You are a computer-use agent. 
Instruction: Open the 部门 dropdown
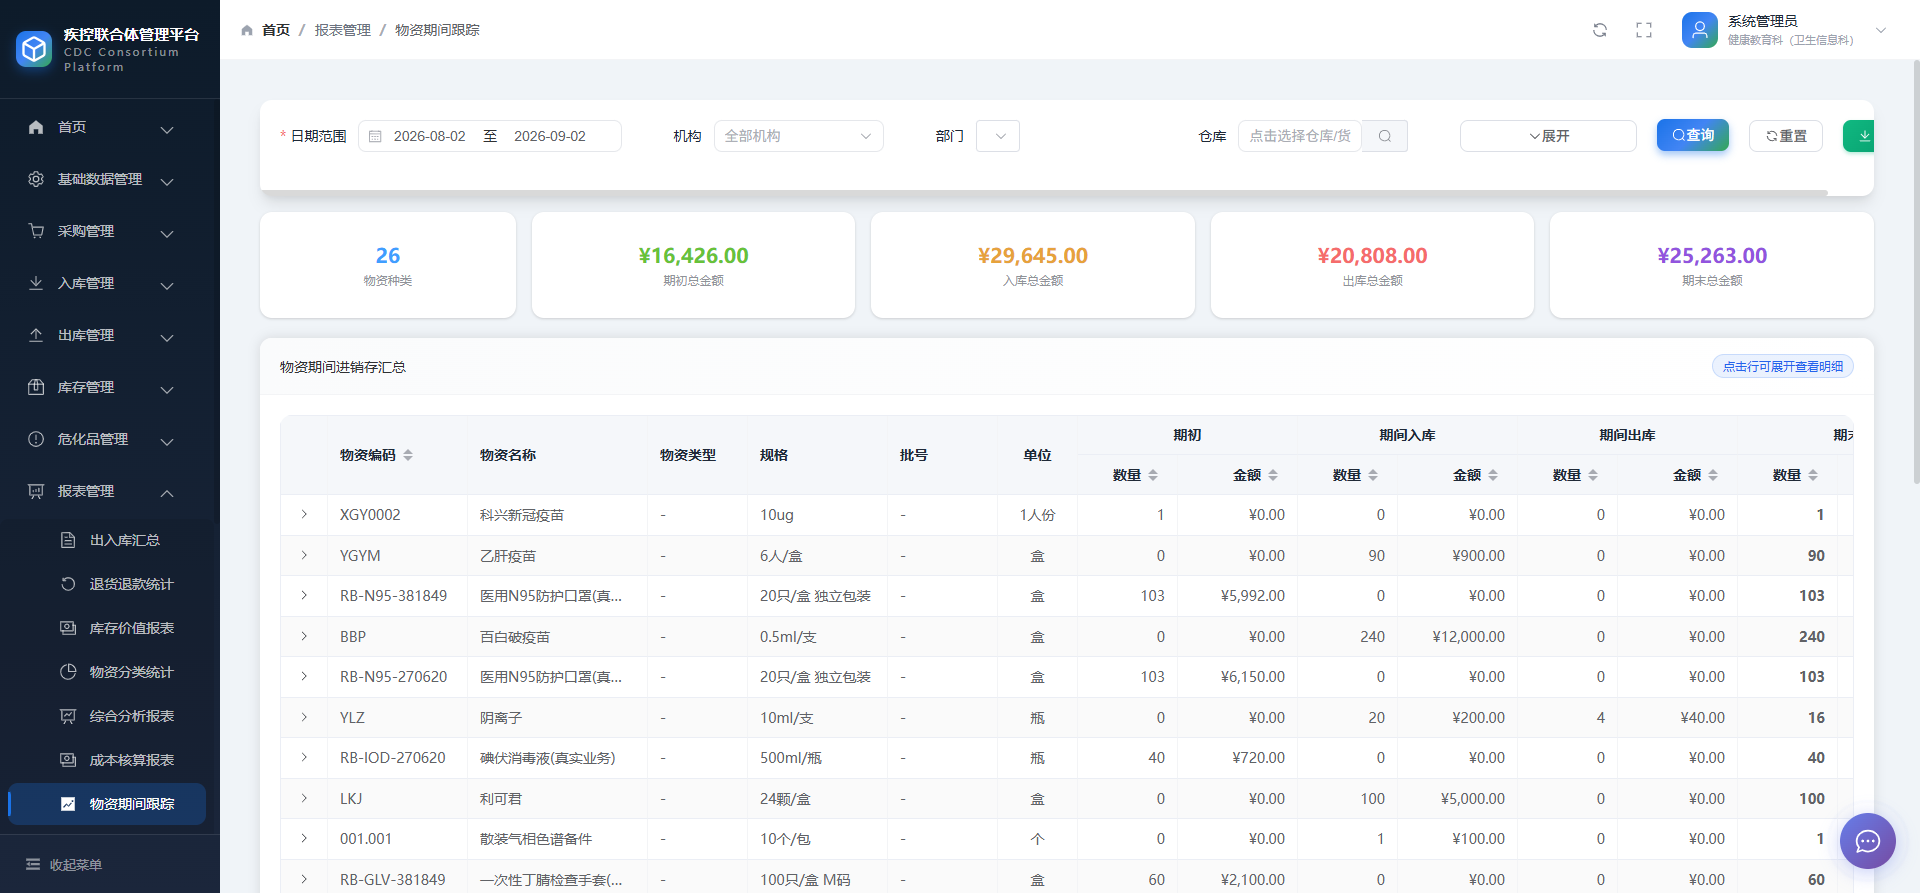click(x=998, y=136)
